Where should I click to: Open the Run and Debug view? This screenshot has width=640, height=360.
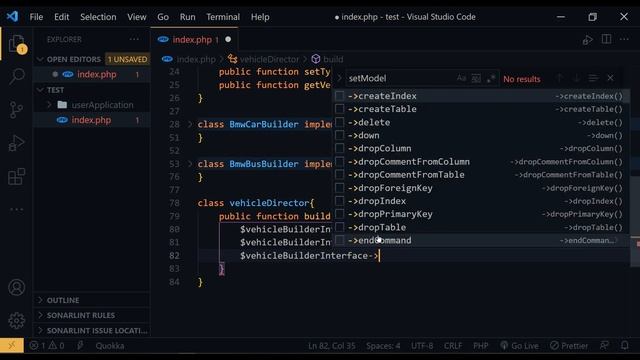(x=17, y=143)
